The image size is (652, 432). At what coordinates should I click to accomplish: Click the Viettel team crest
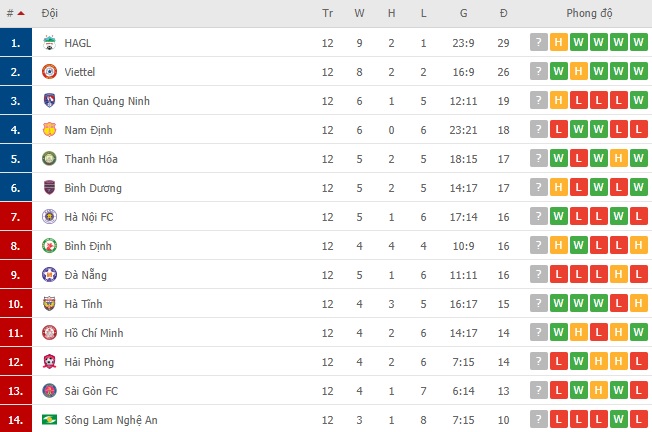(49, 72)
